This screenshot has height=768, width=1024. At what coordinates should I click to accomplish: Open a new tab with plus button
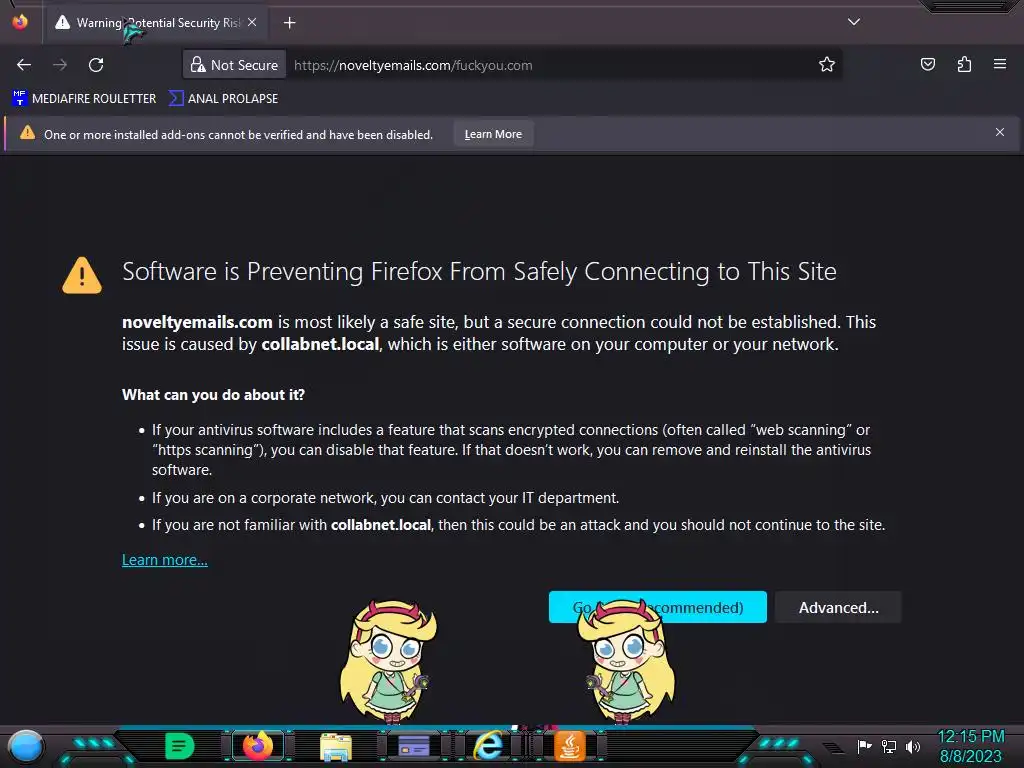coord(289,23)
